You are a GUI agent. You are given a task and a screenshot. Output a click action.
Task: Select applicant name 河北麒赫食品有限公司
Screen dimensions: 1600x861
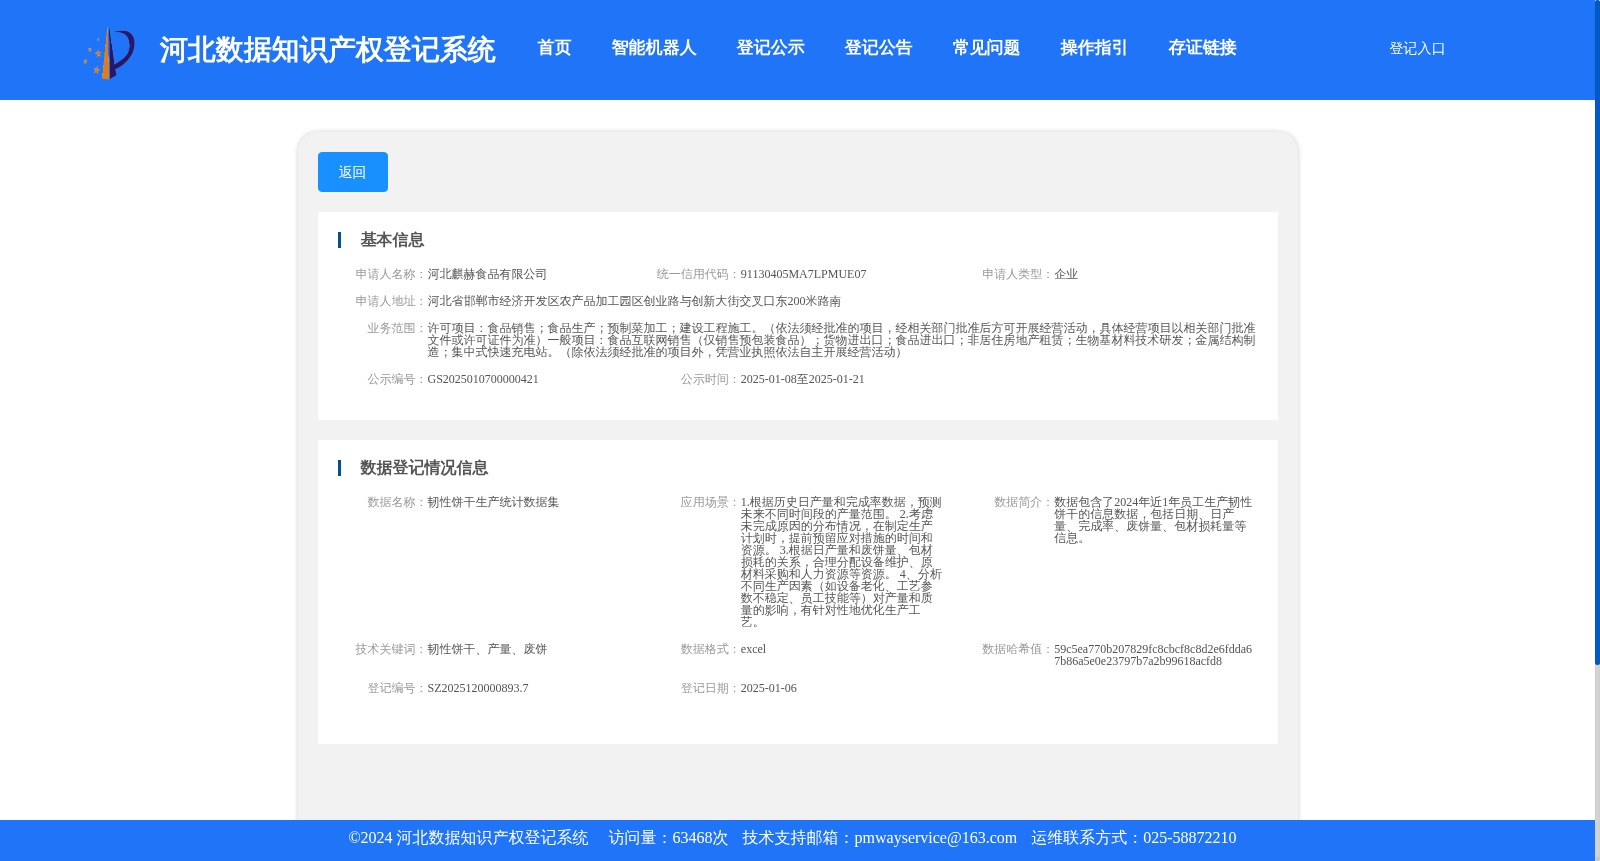(x=487, y=274)
